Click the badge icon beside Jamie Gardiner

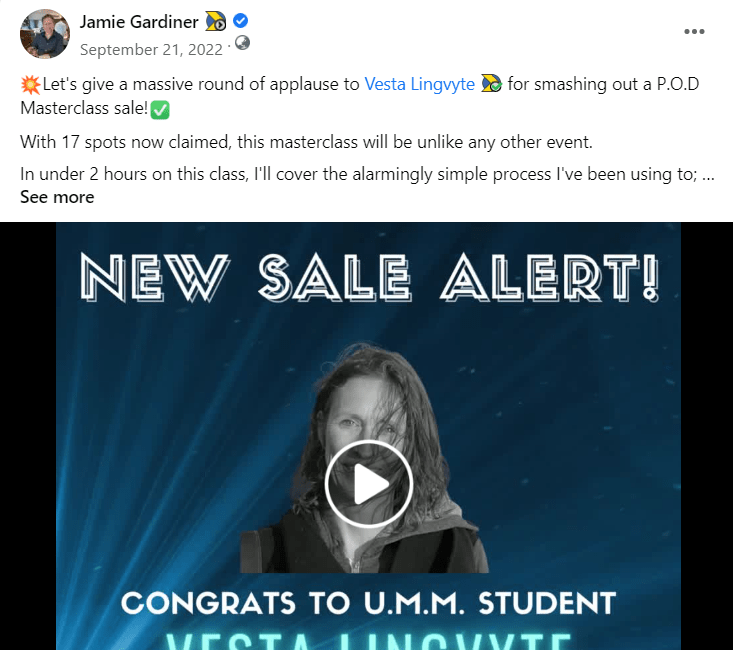click(216, 22)
